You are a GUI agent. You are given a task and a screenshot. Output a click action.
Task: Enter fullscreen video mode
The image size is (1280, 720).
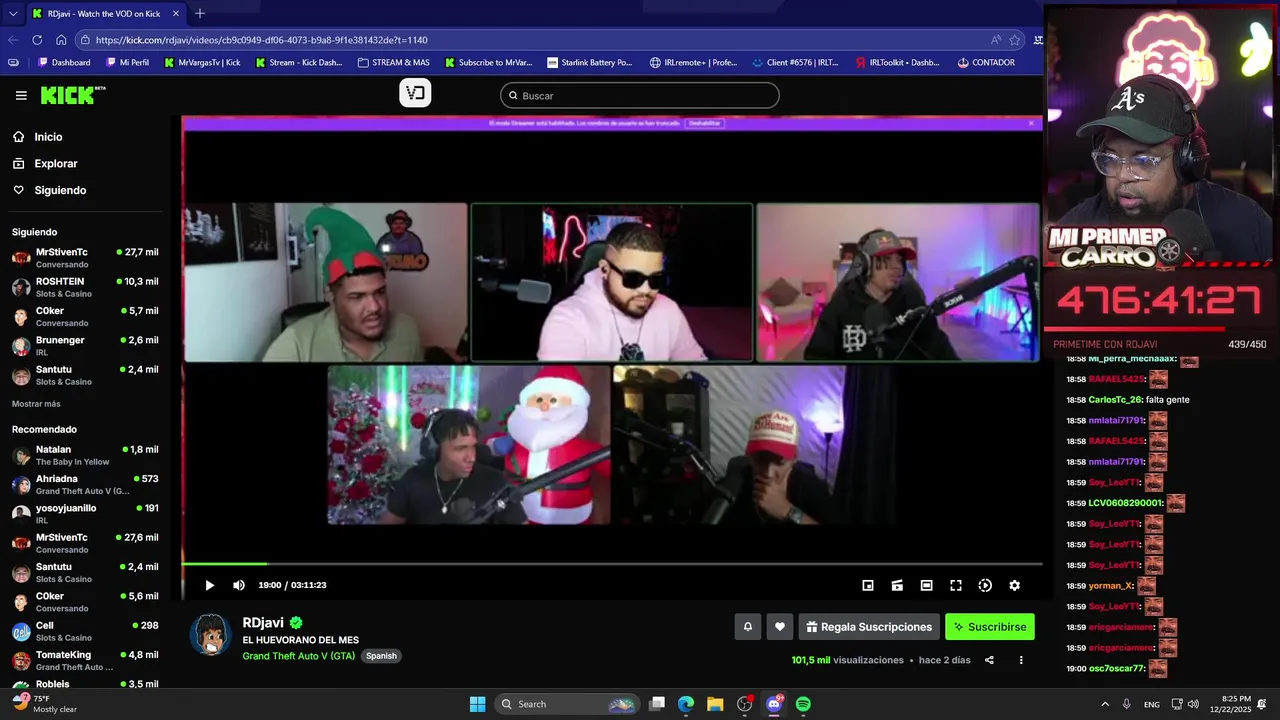point(956,585)
